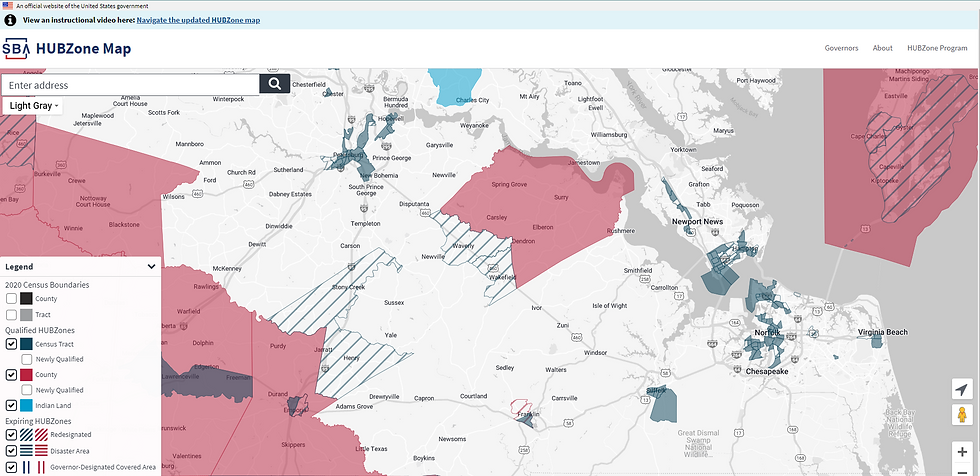Click the Legend heading text
This screenshot has height=476, width=980.
(x=19, y=267)
